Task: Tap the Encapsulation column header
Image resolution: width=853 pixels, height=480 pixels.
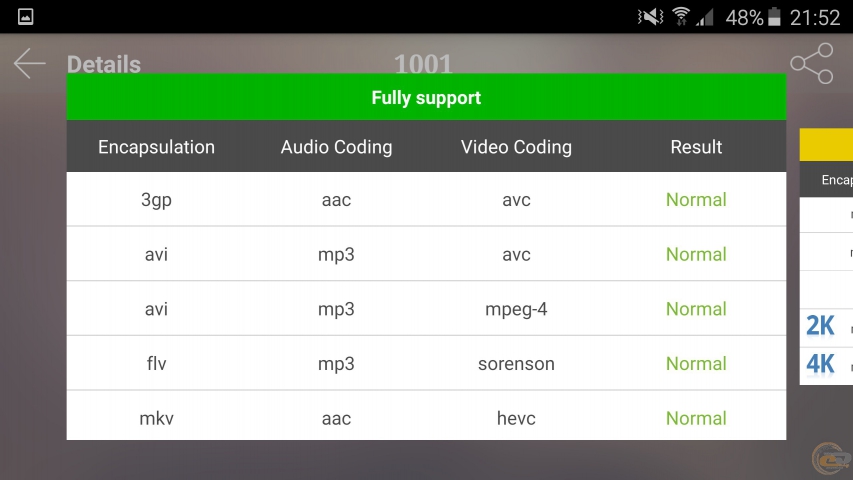Action: click(x=156, y=147)
